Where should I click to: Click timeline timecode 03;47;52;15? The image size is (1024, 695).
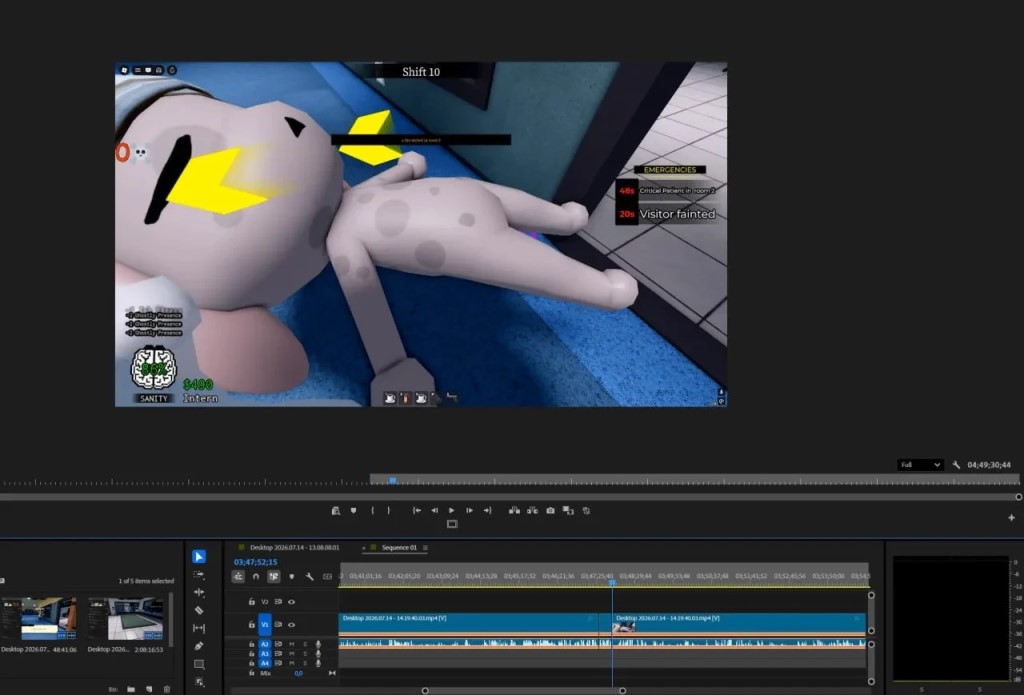[x=255, y=562]
